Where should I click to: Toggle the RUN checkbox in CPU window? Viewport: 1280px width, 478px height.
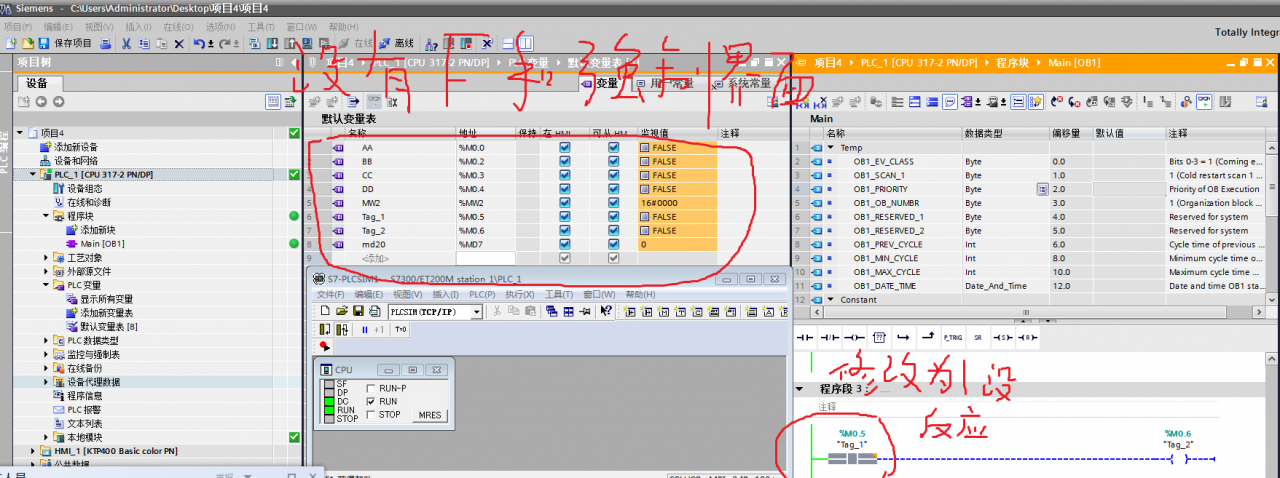click(x=372, y=401)
